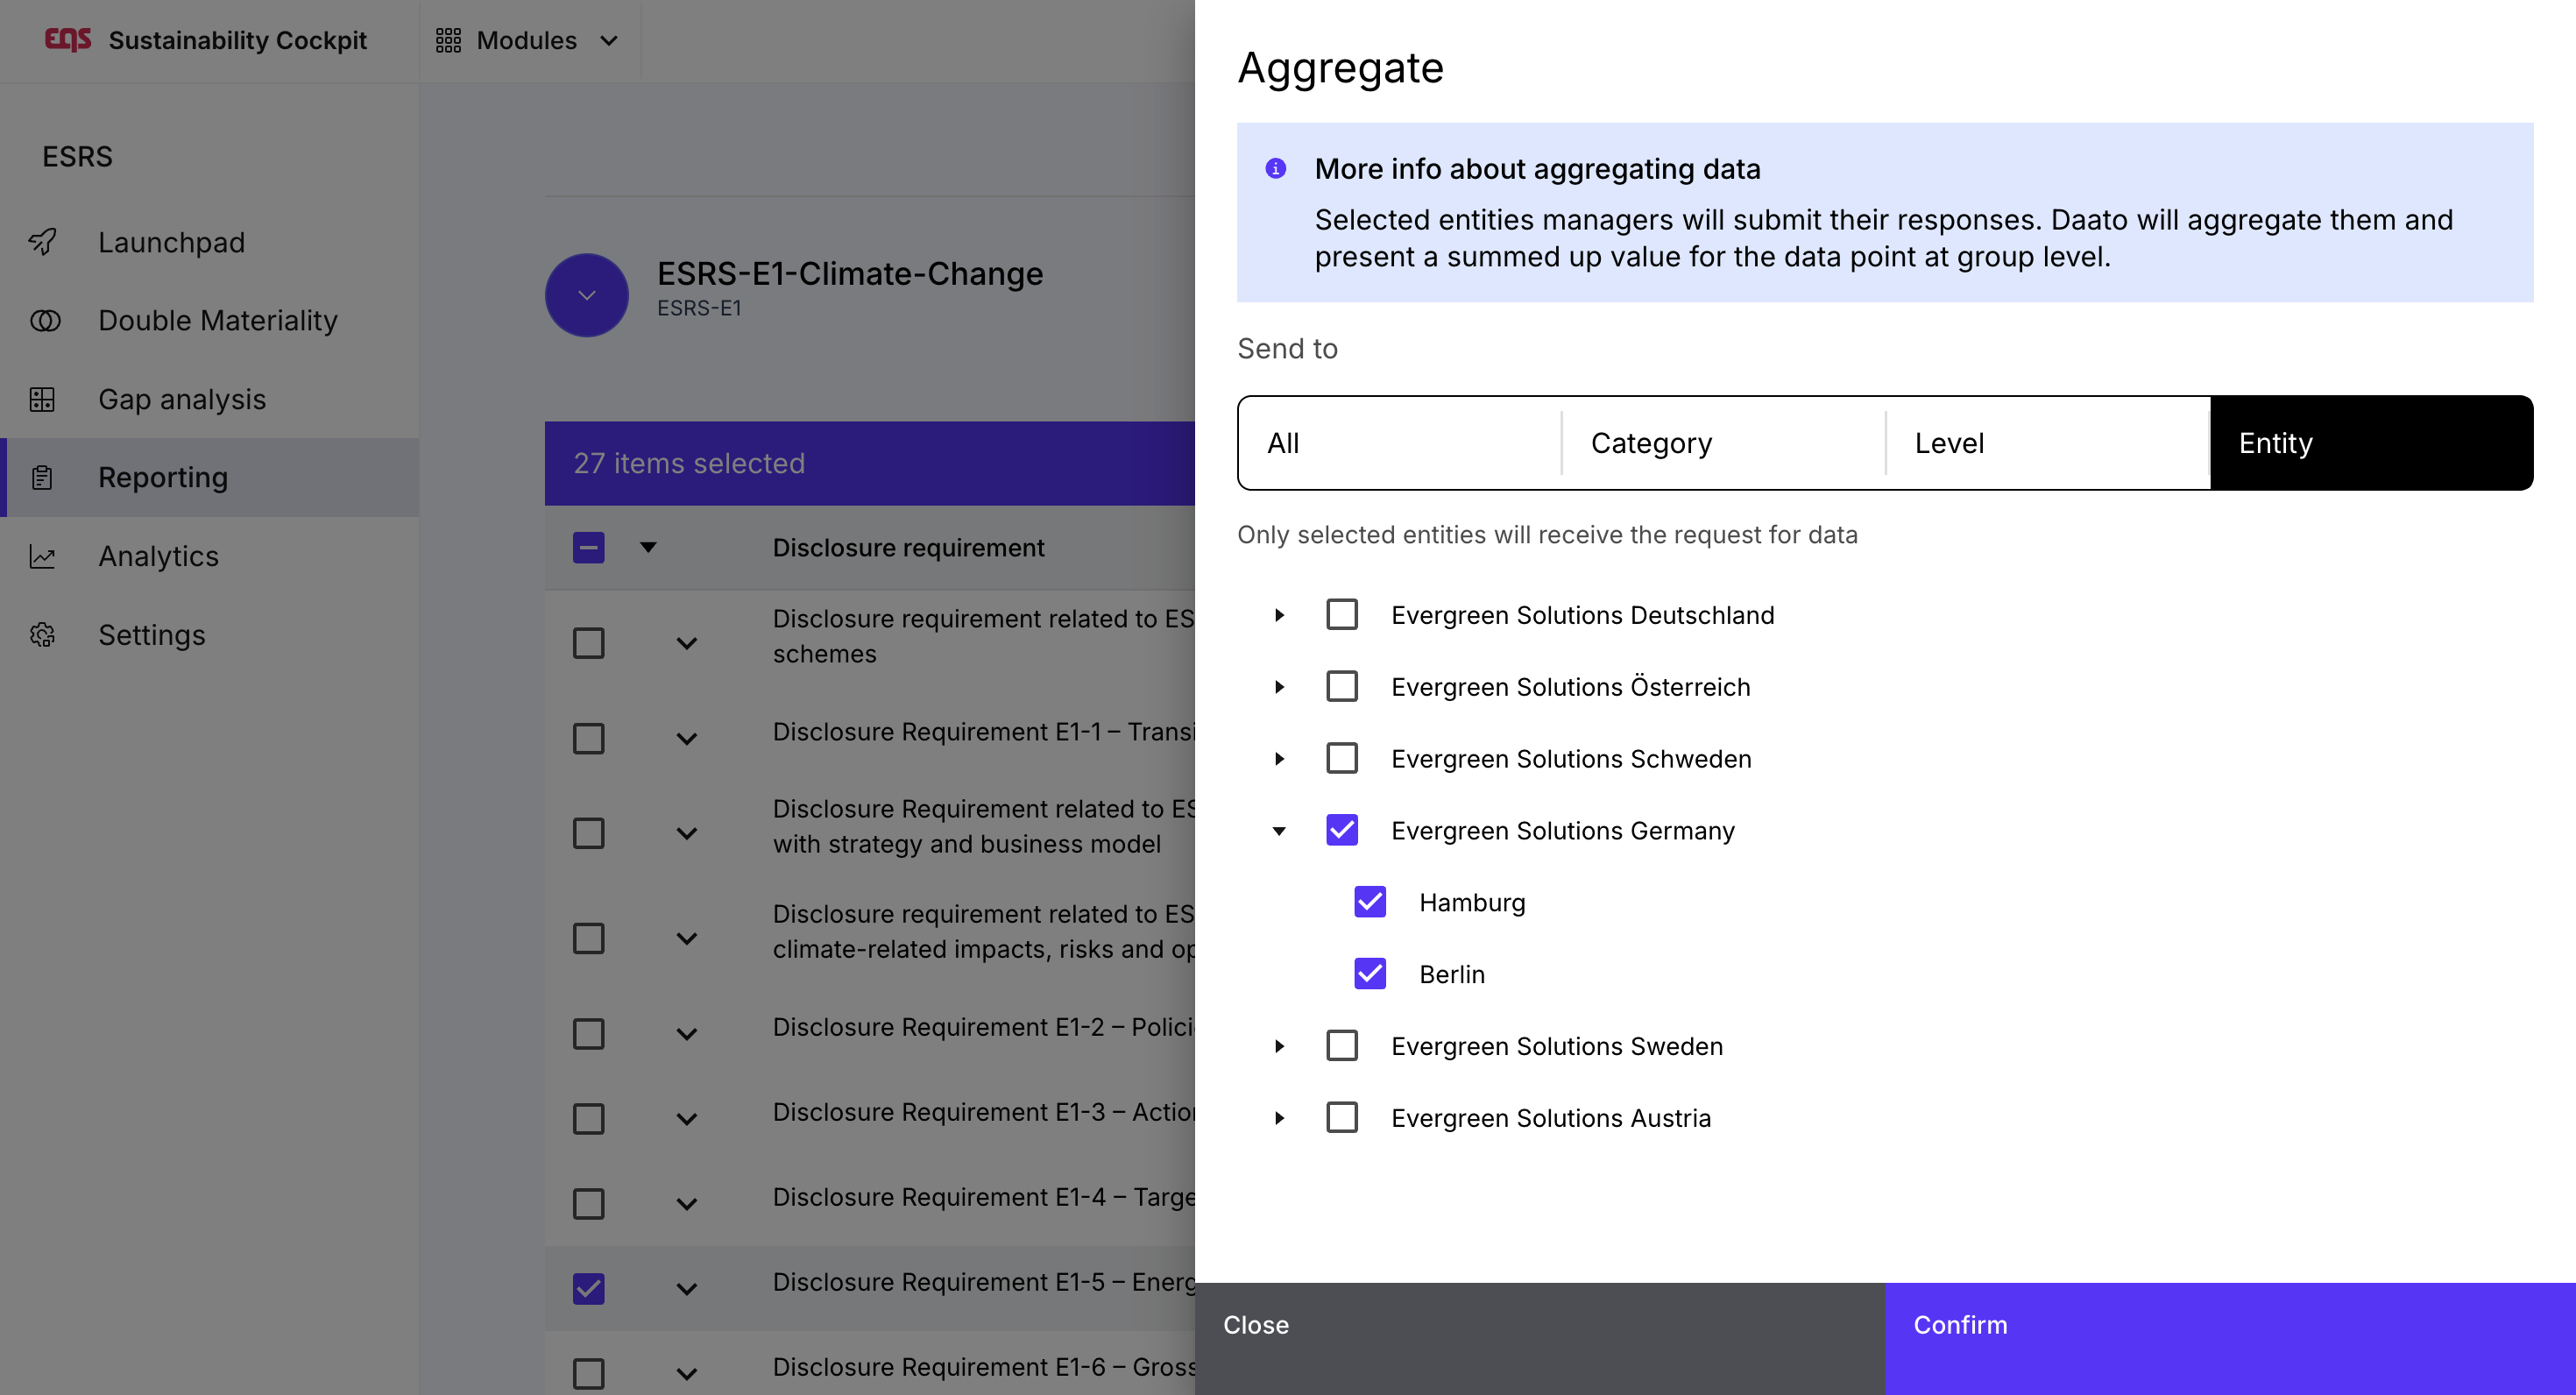
Task: Tick Evergreen Solutions Austria checkbox
Action: click(x=1341, y=1117)
